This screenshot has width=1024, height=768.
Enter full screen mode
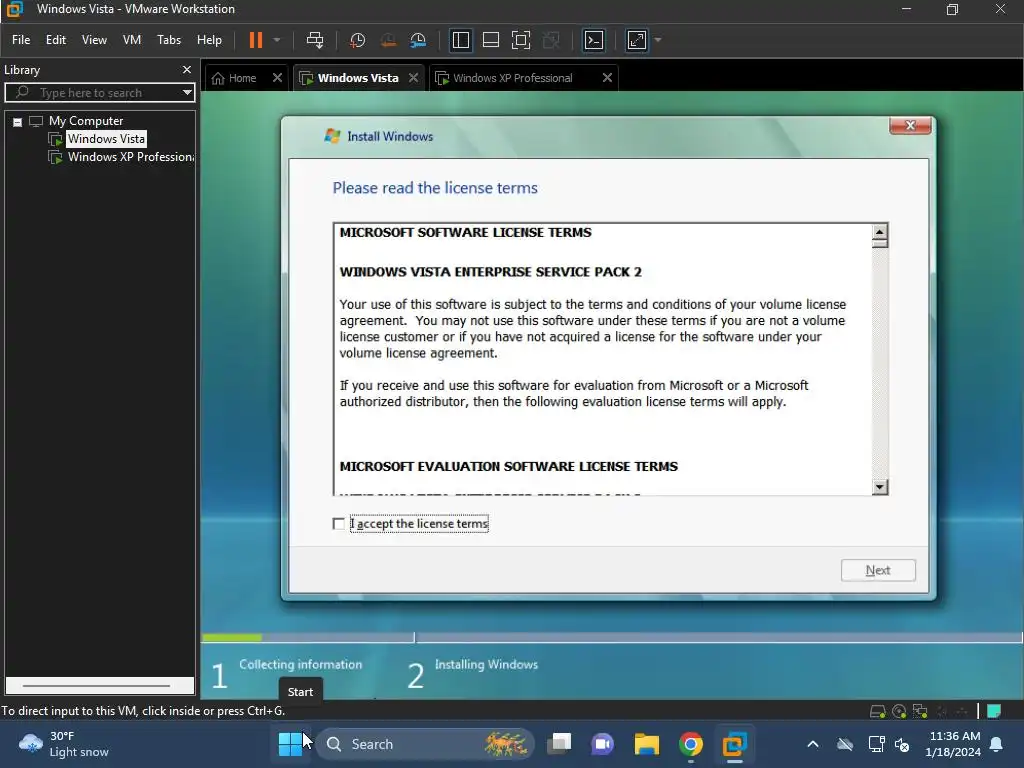coord(520,40)
